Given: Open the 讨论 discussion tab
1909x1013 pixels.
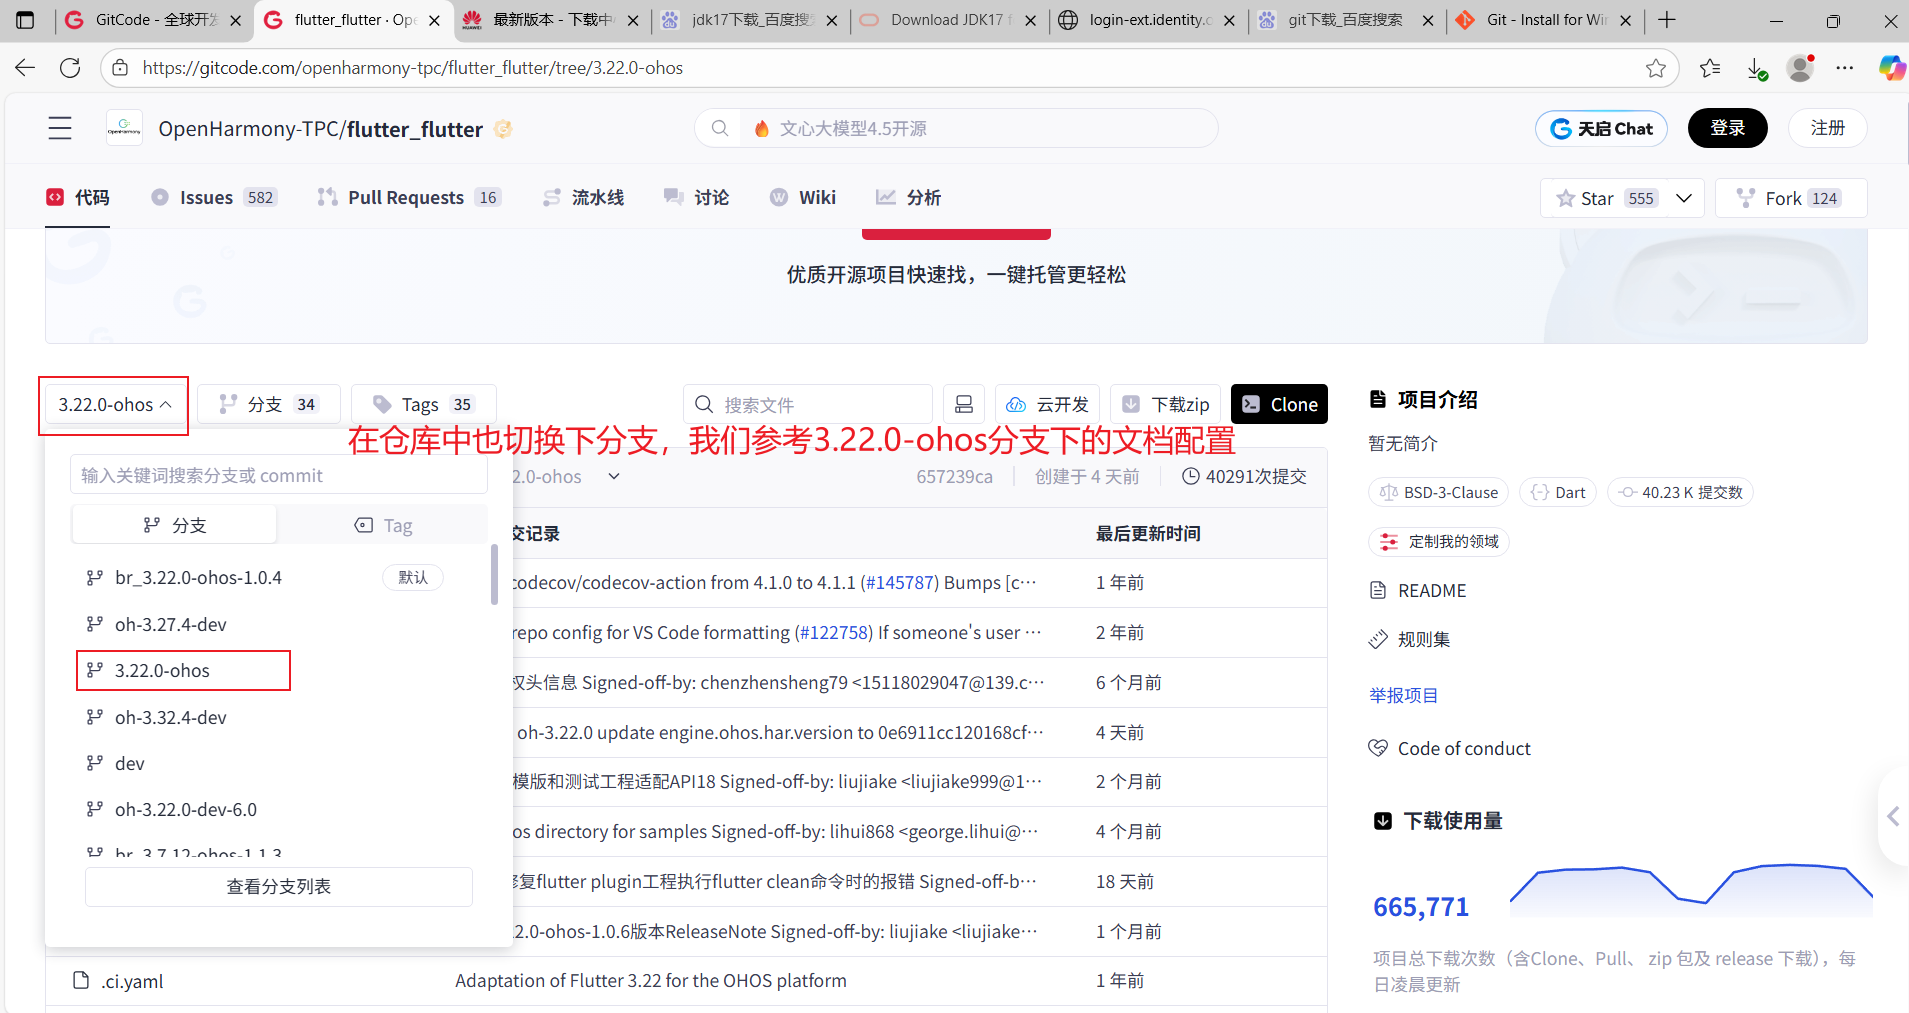Looking at the screenshot, I should click(x=697, y=197).
